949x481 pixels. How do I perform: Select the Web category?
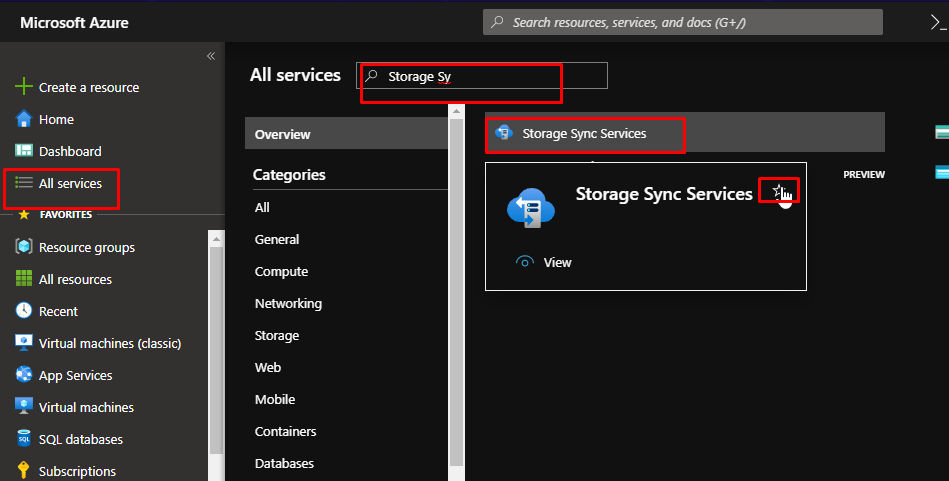(268, 367)
